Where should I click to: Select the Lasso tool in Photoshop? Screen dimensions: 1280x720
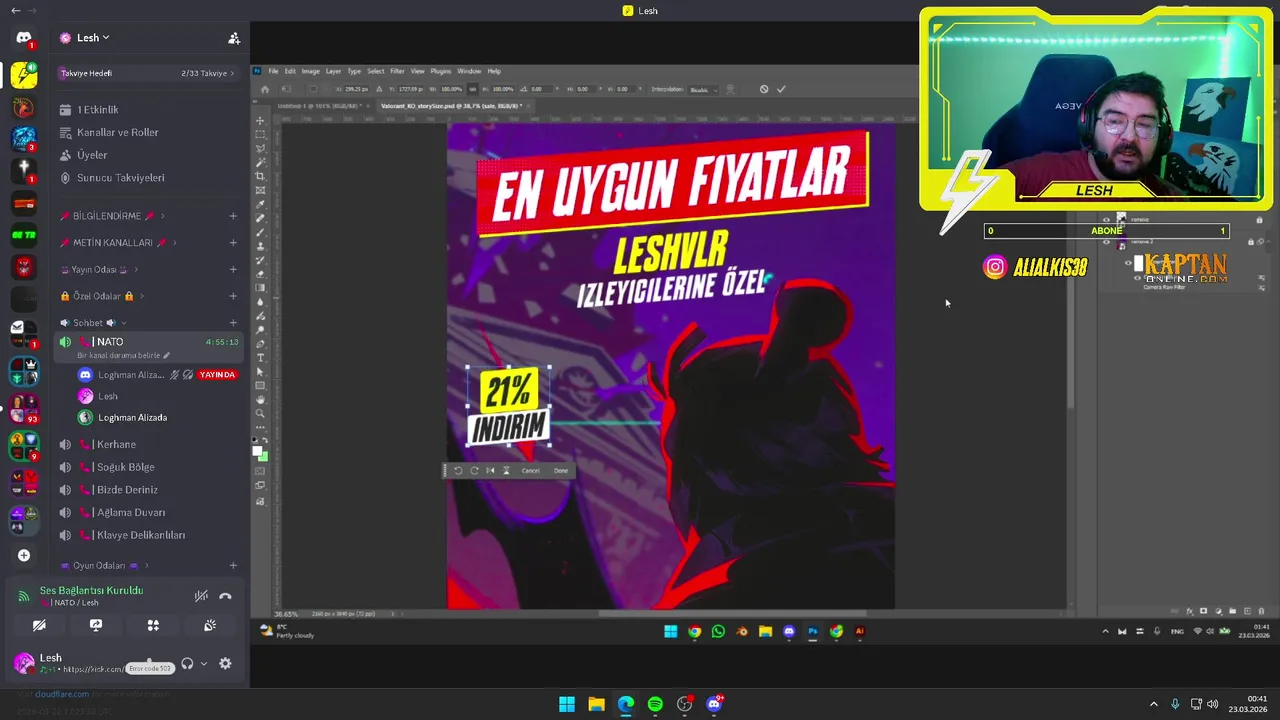coord(261,148)
